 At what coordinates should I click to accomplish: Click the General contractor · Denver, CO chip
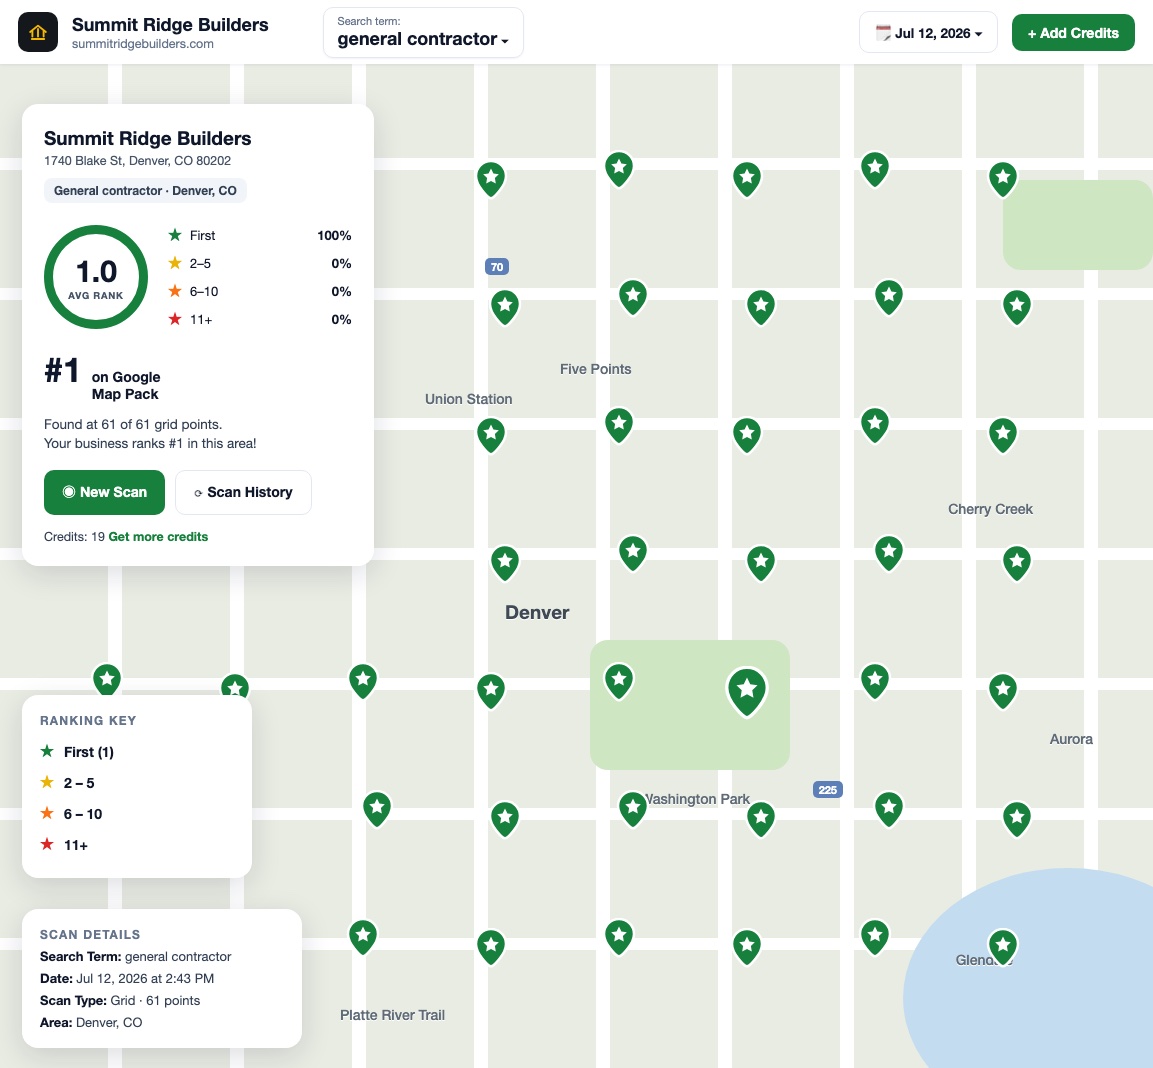[145, 191]
